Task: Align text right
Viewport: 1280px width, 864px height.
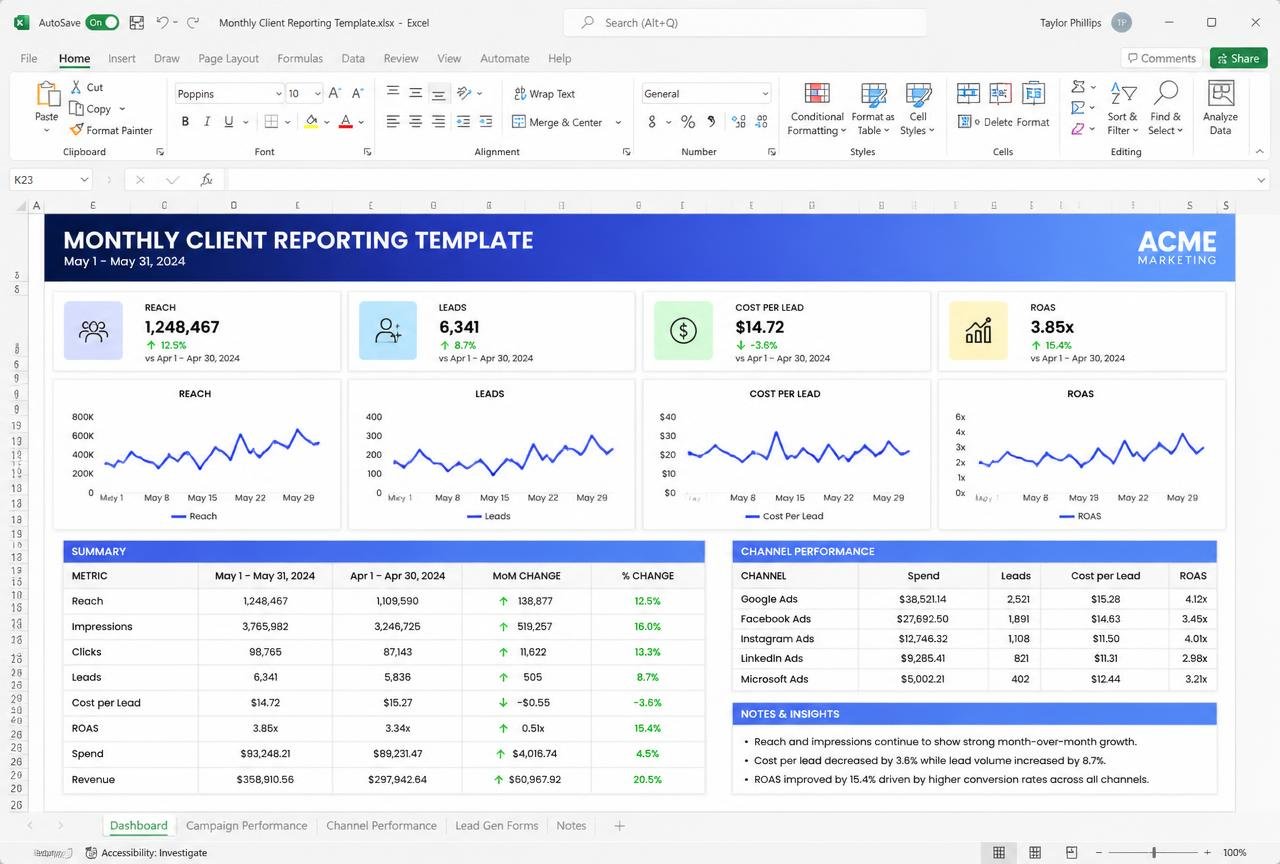Action: 438,122
